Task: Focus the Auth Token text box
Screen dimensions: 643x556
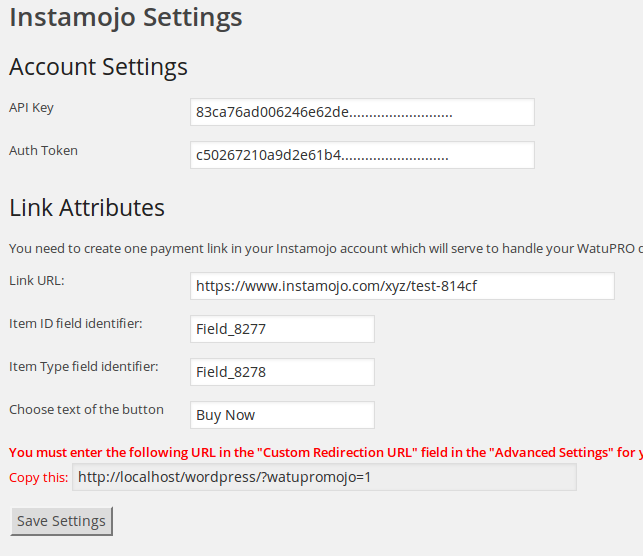Action: point(362,155)
